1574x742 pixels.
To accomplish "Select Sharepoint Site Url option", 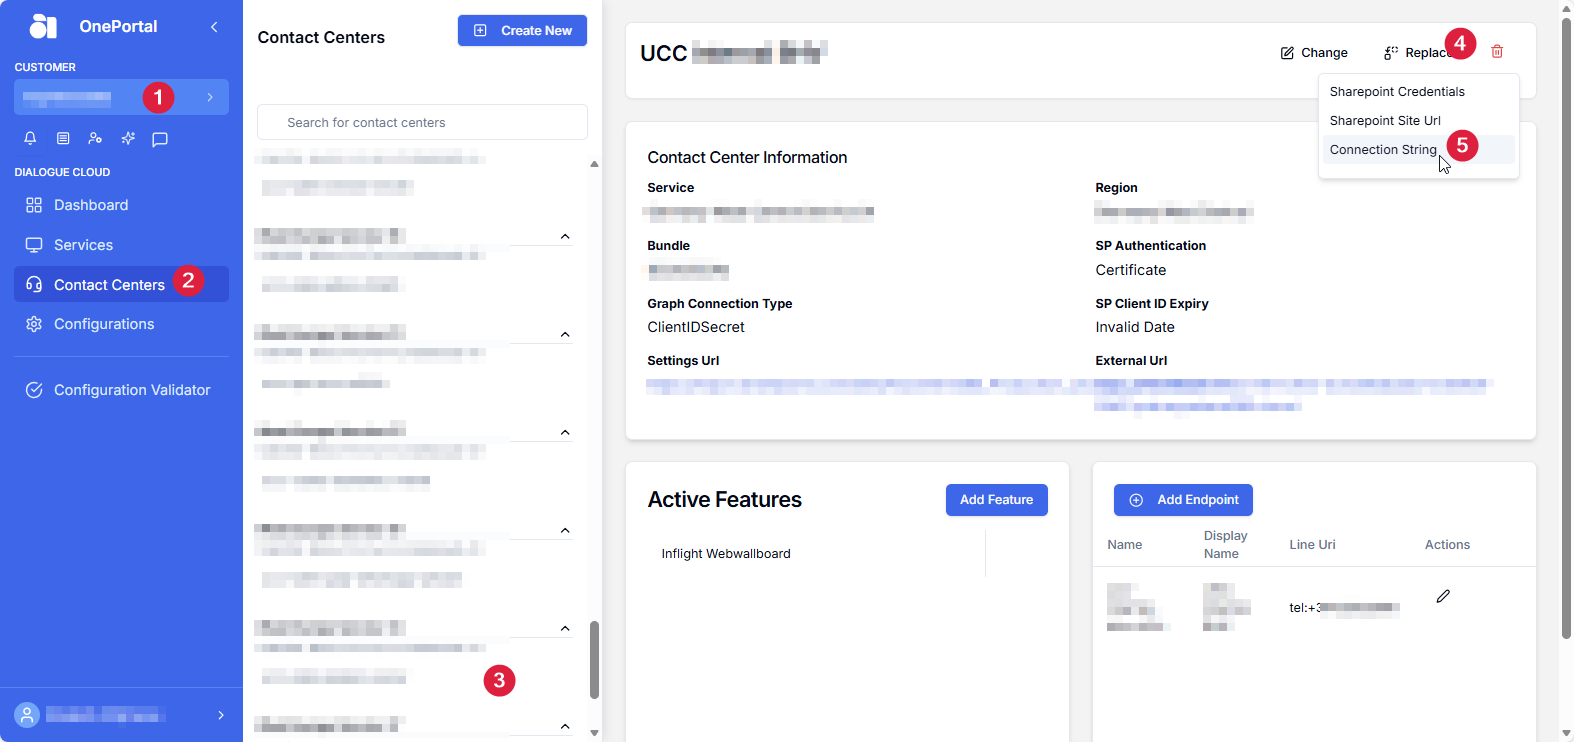I will (x=1384, y=121).
